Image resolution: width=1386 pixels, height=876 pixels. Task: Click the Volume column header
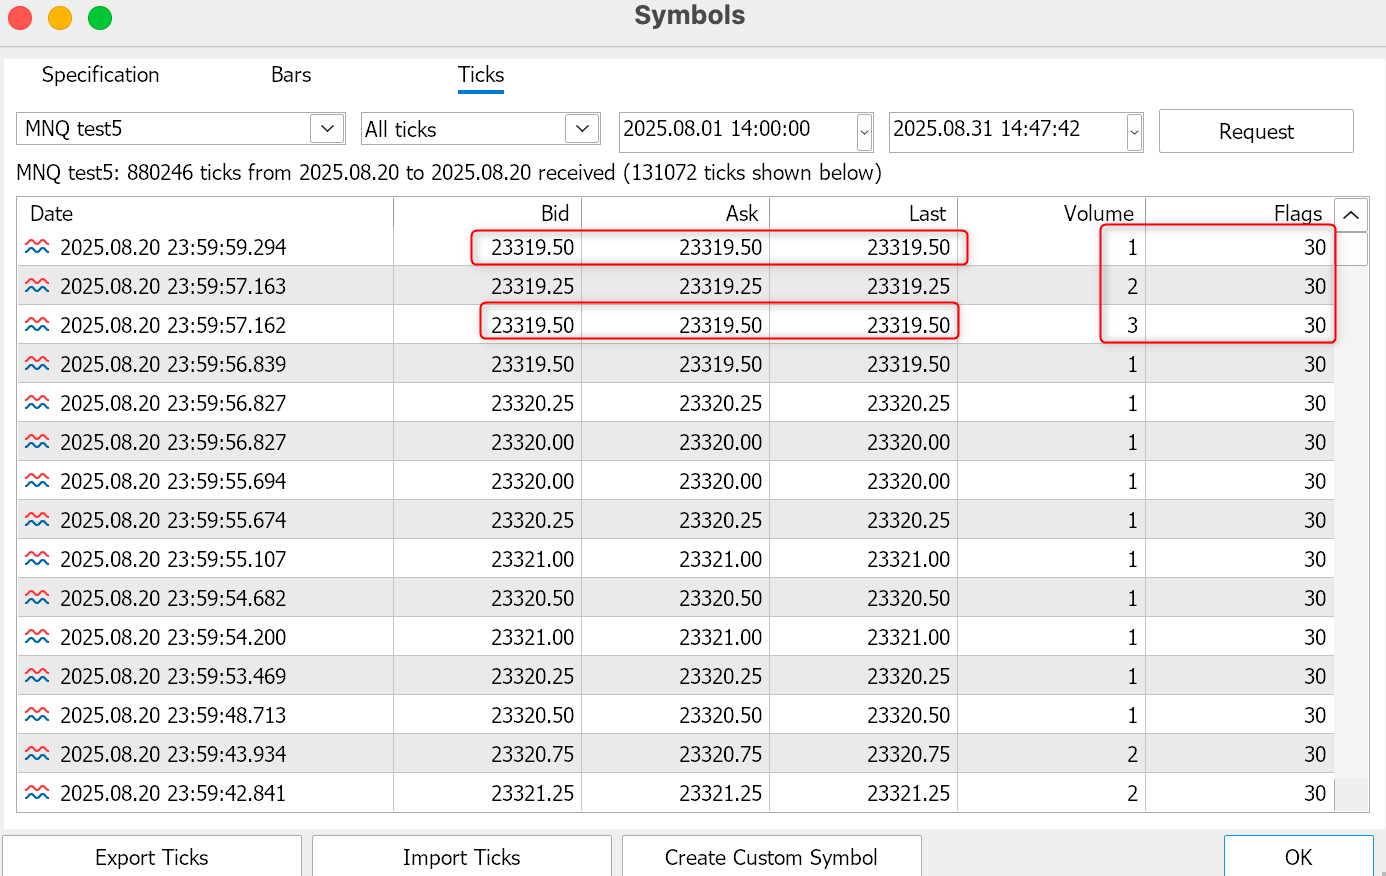pos(1098,214)
